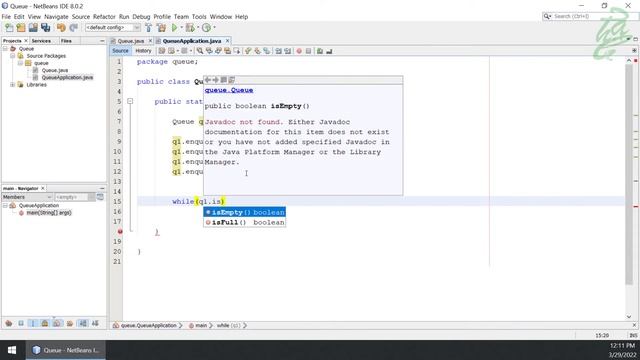The width and height of the screenshot is (640, 360).
Task: Collapse the code fold on line 5
Action: click(130, 101)
